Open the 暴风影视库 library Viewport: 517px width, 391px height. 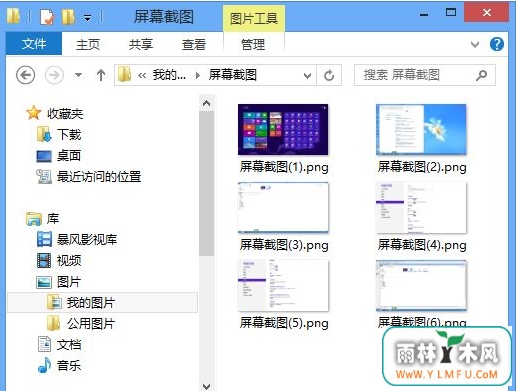[87, 240]
